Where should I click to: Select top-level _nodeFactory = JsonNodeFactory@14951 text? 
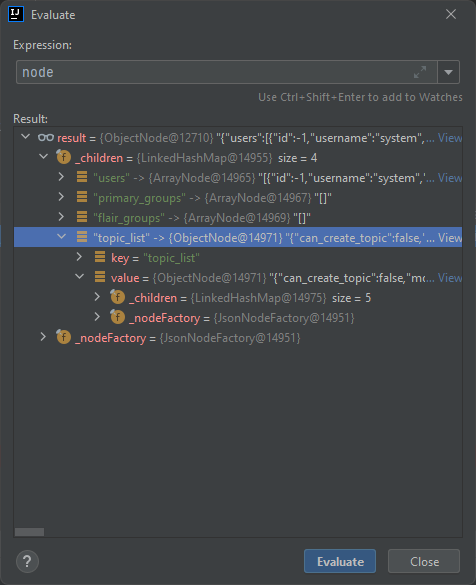[x=187, y=338]
